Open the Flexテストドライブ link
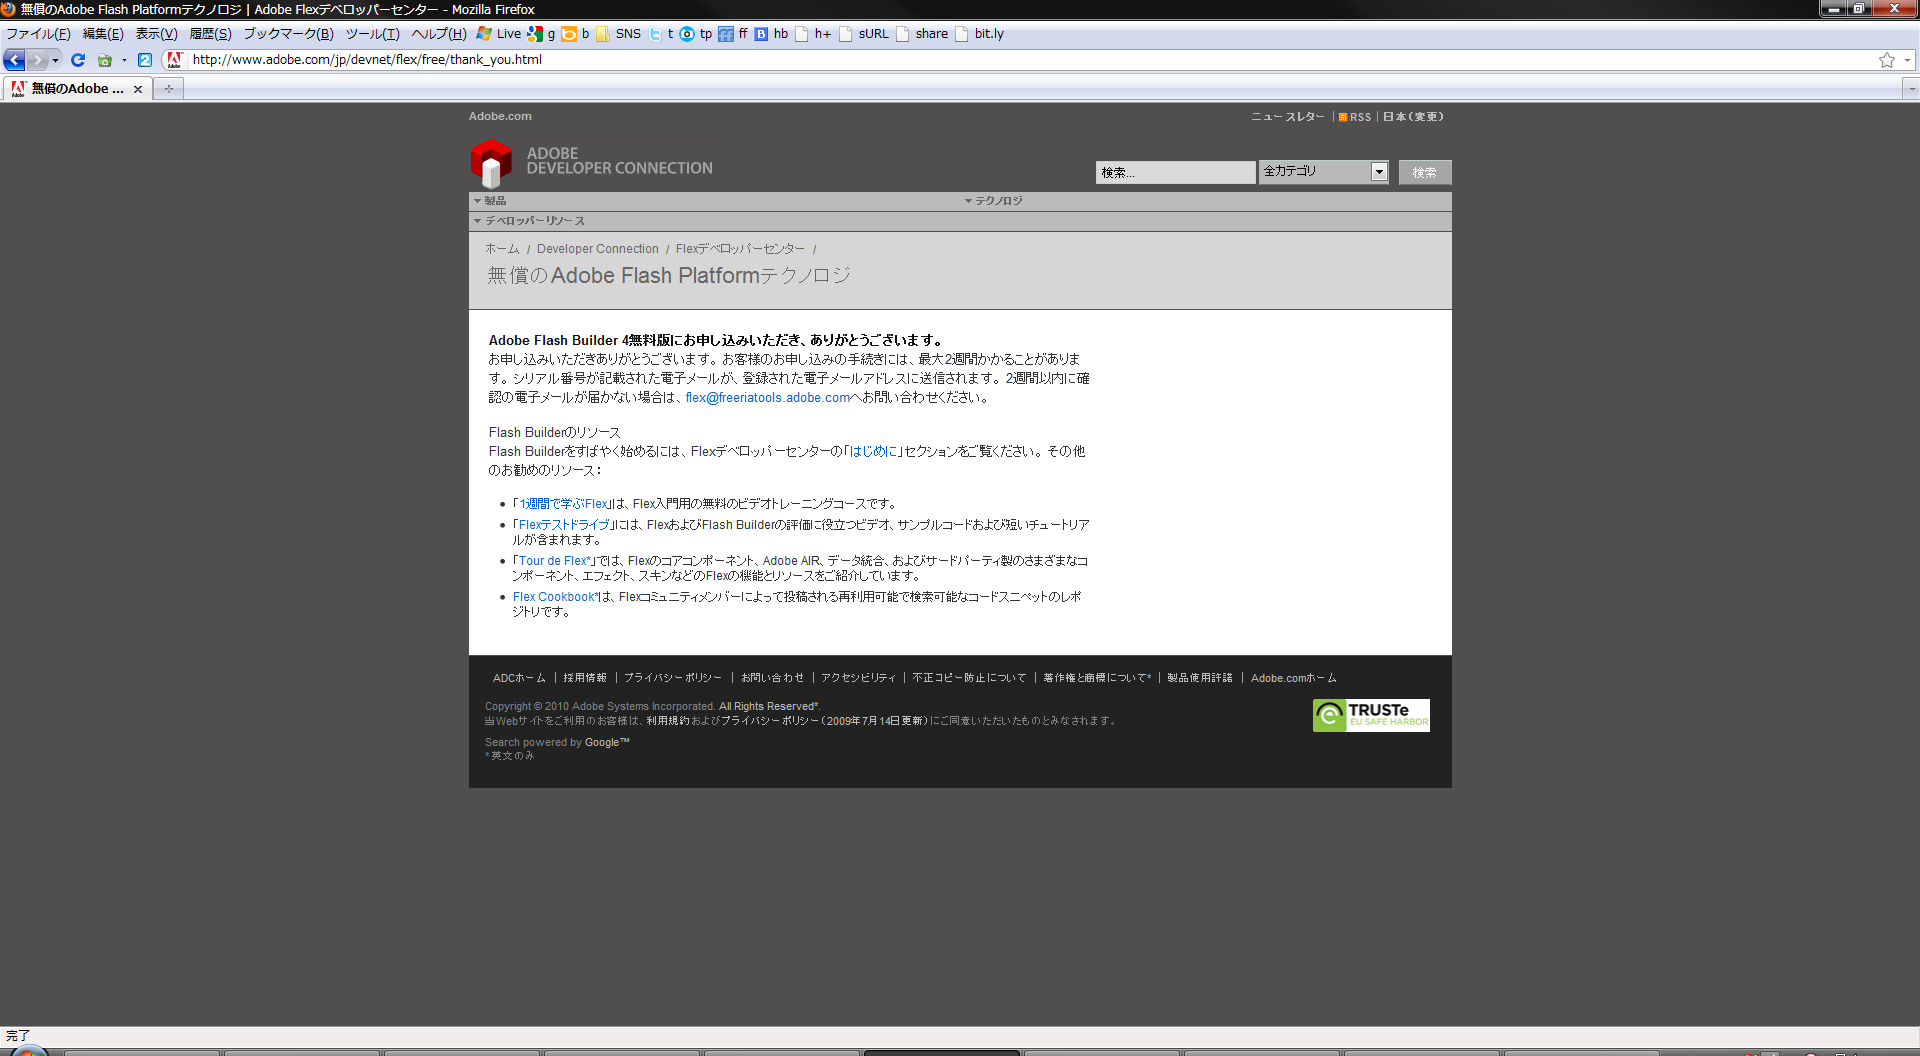 563,525
